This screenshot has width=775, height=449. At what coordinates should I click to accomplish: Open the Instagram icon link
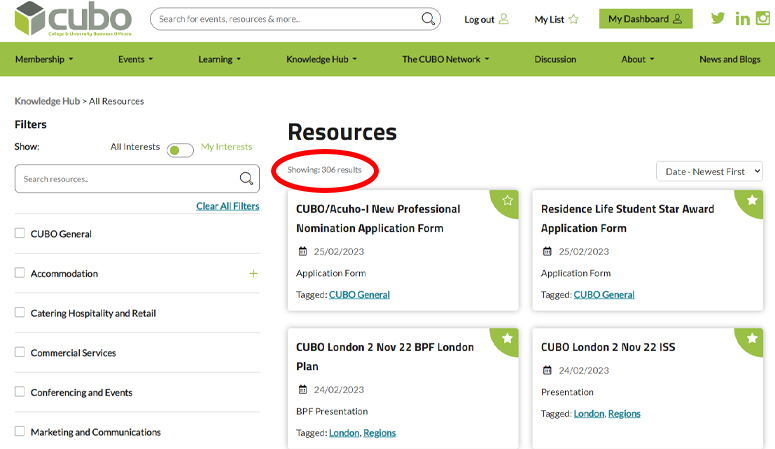tap(763, 18)
